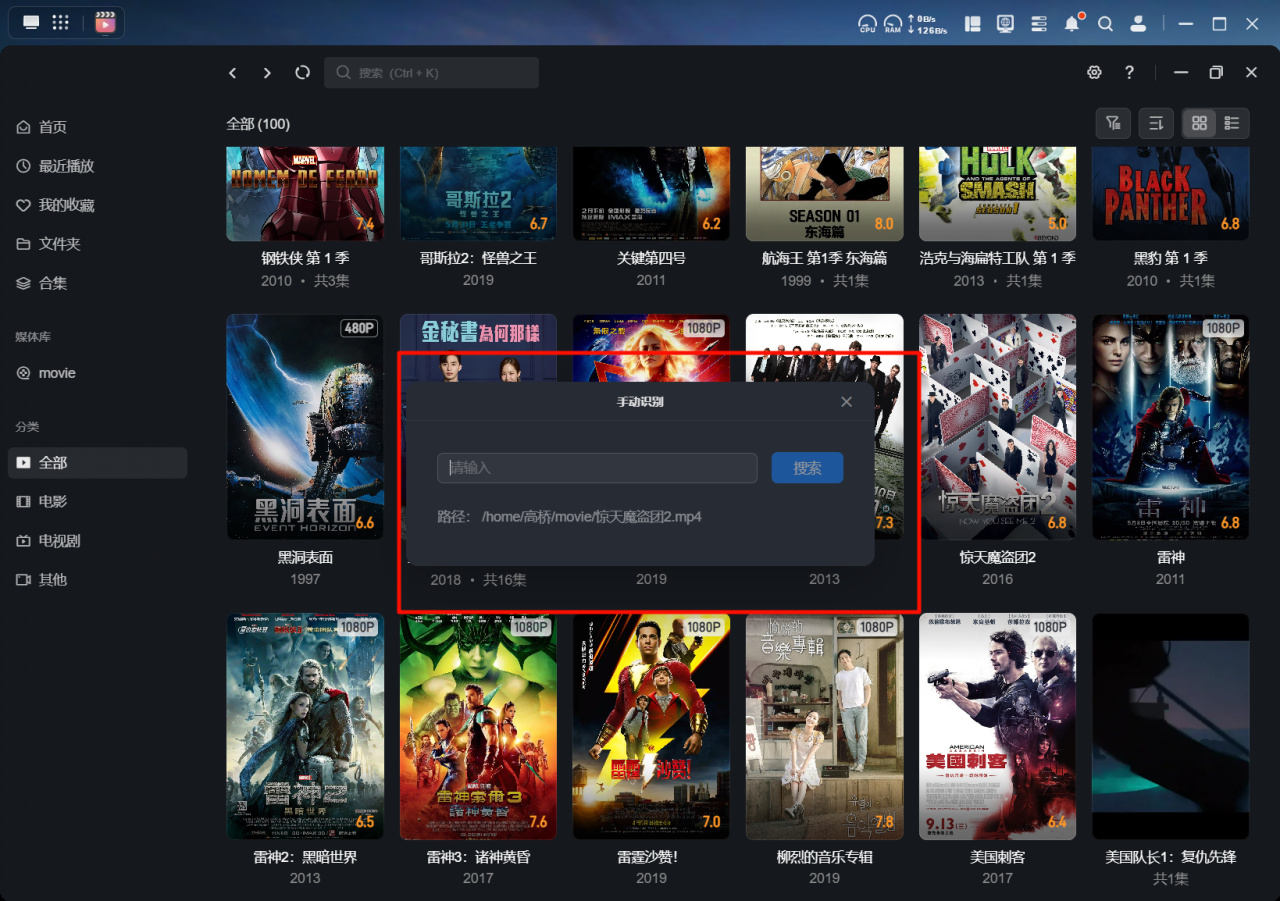
Task: Click the network speed indicator
Action: (x=927, y=24)
